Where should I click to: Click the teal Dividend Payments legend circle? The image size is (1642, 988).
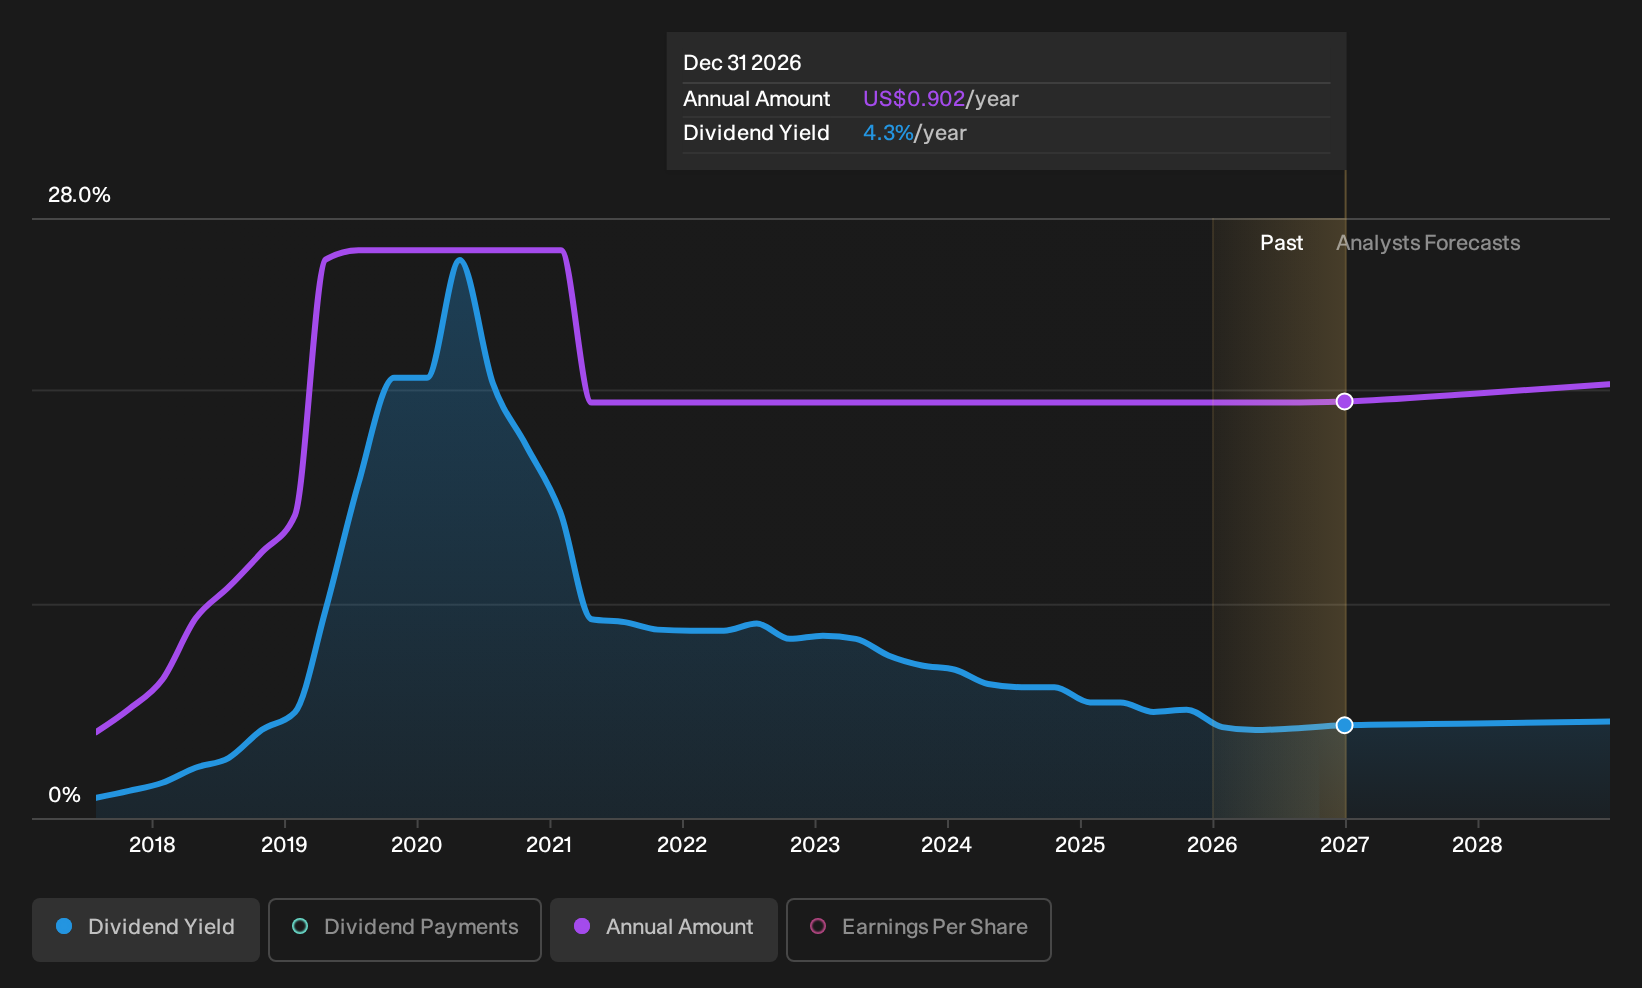tap(300, 926)
